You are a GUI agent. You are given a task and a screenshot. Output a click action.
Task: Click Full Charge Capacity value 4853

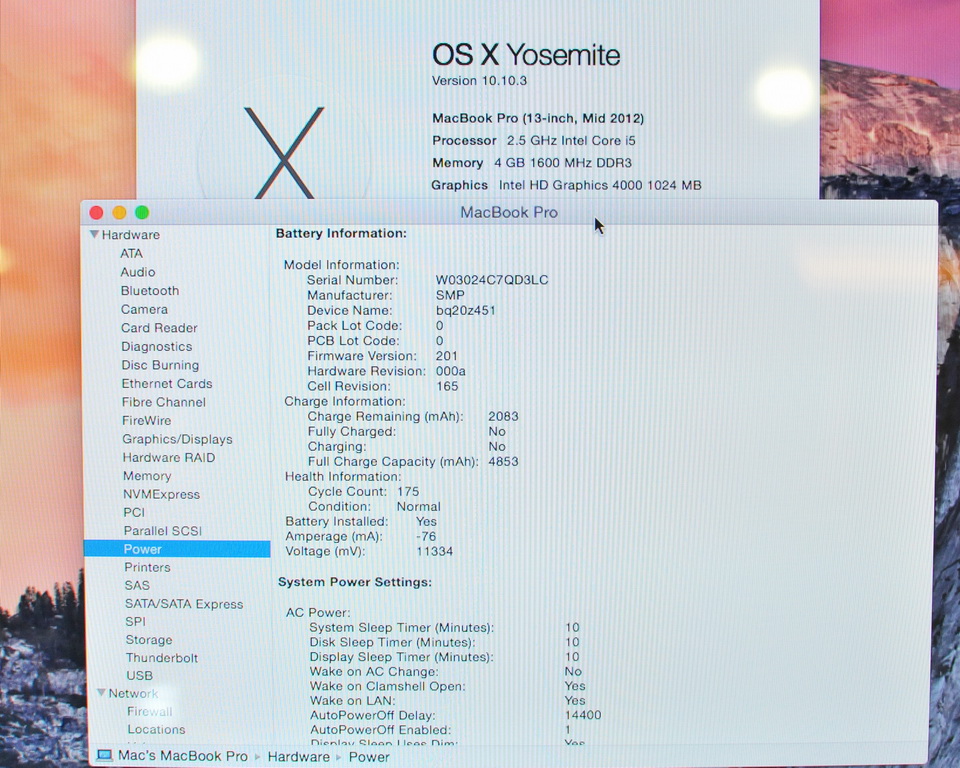tap(503, 462)
